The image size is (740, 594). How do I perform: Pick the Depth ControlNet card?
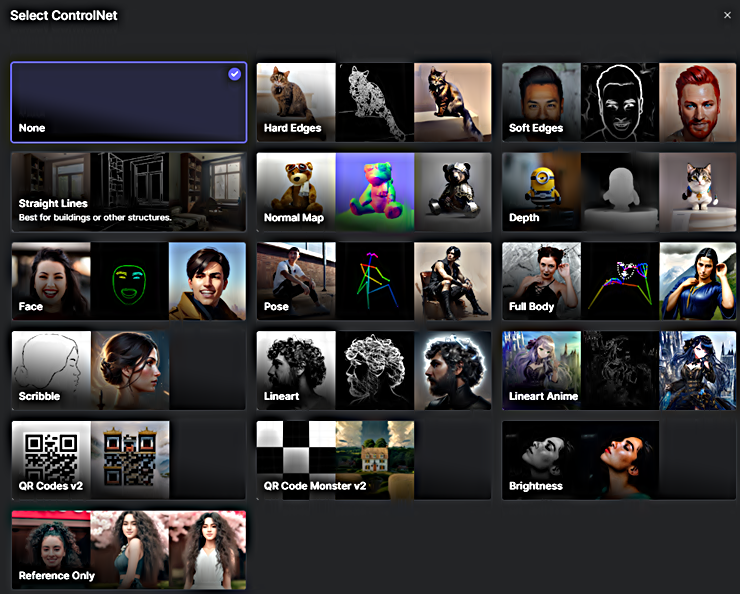pos(619,192)
